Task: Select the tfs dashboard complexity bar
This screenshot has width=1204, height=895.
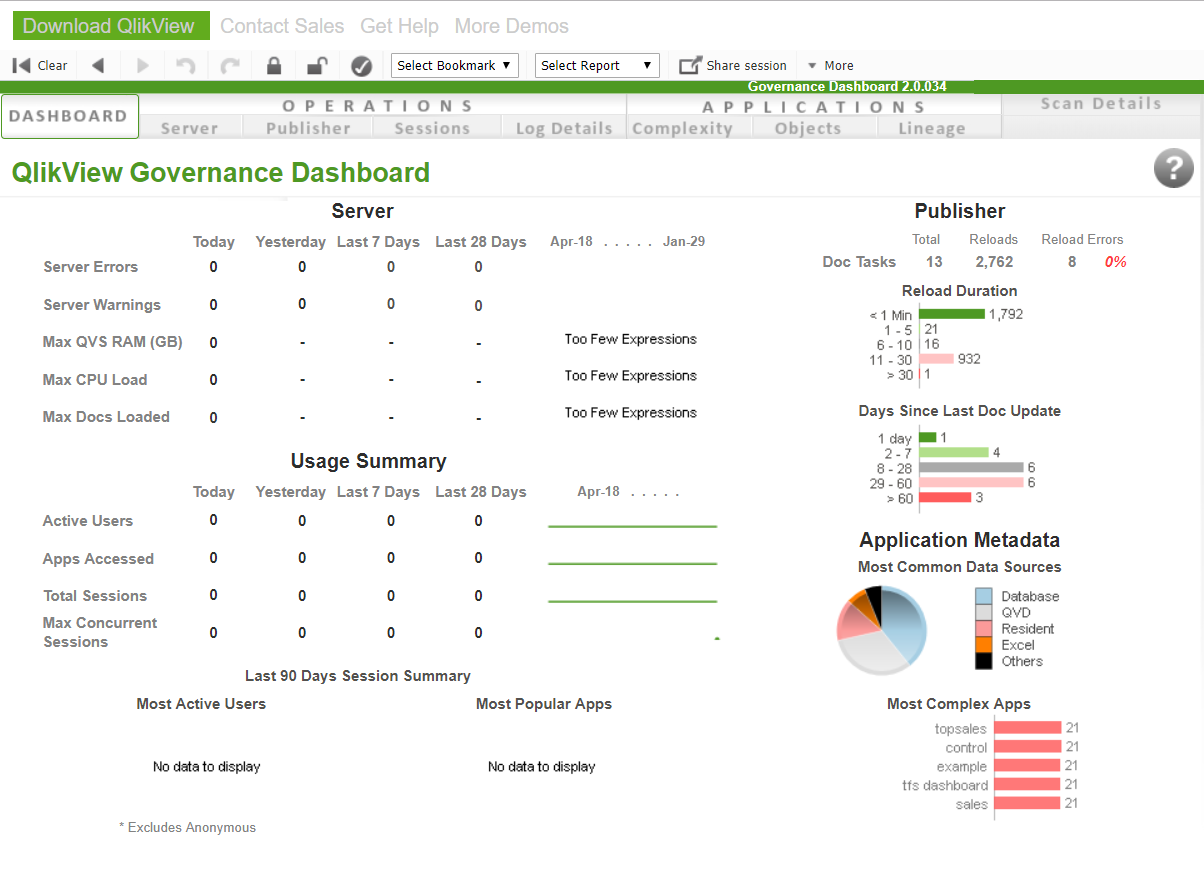Action: [1028, 785]
